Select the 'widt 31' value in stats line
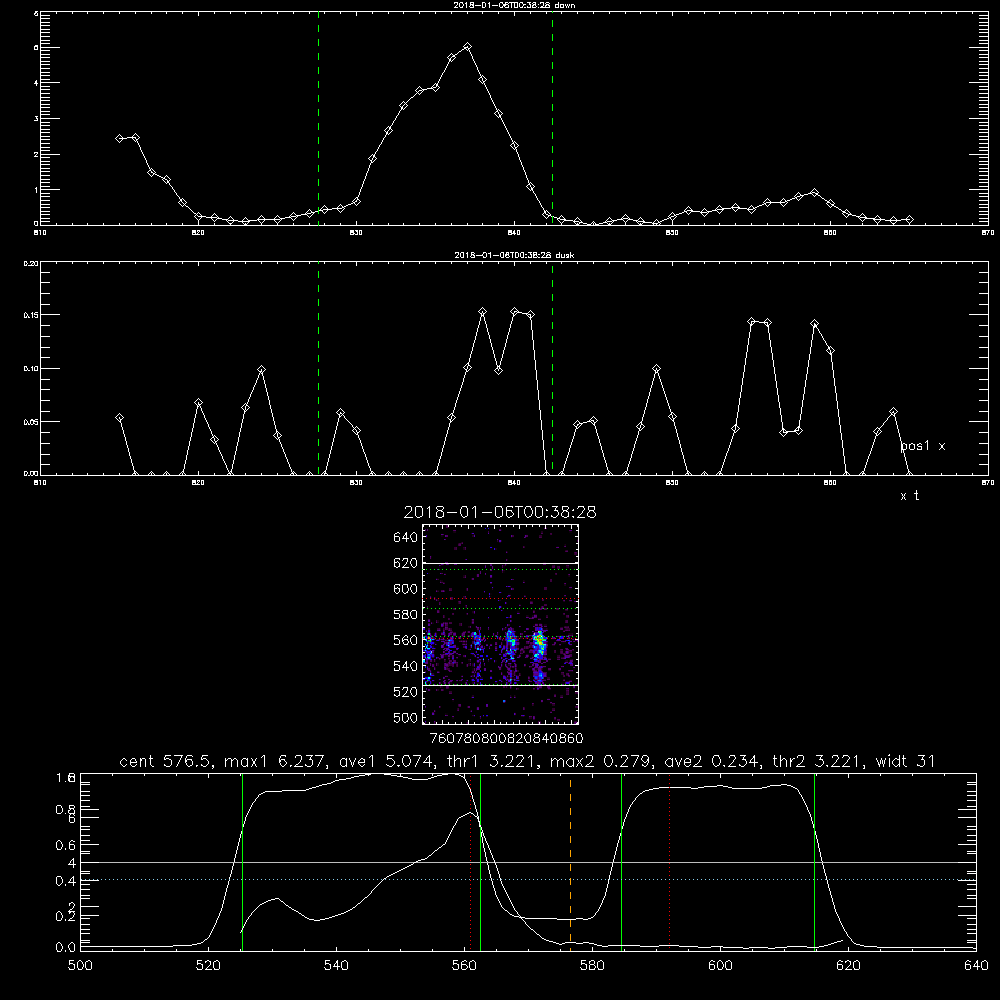Viewport: 1000px width, 1000px height. click(906, 761)
